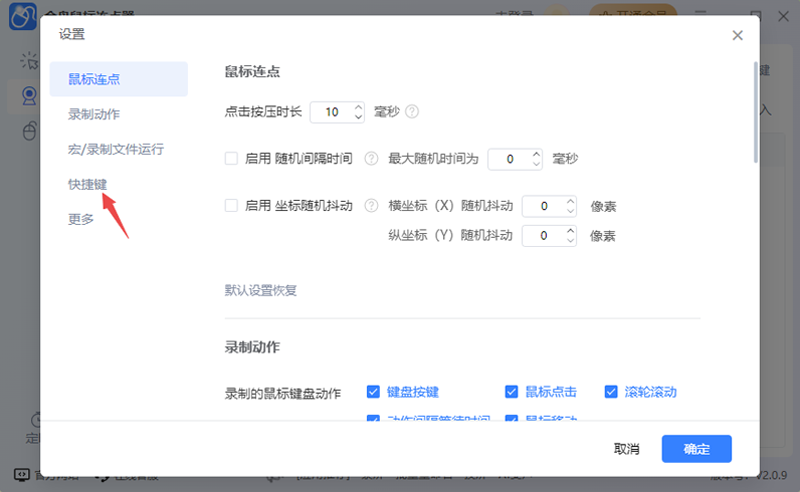Enable 启用 坐标随机抖动 checkbox
The image size is (800, 492).
coord(231,206)
